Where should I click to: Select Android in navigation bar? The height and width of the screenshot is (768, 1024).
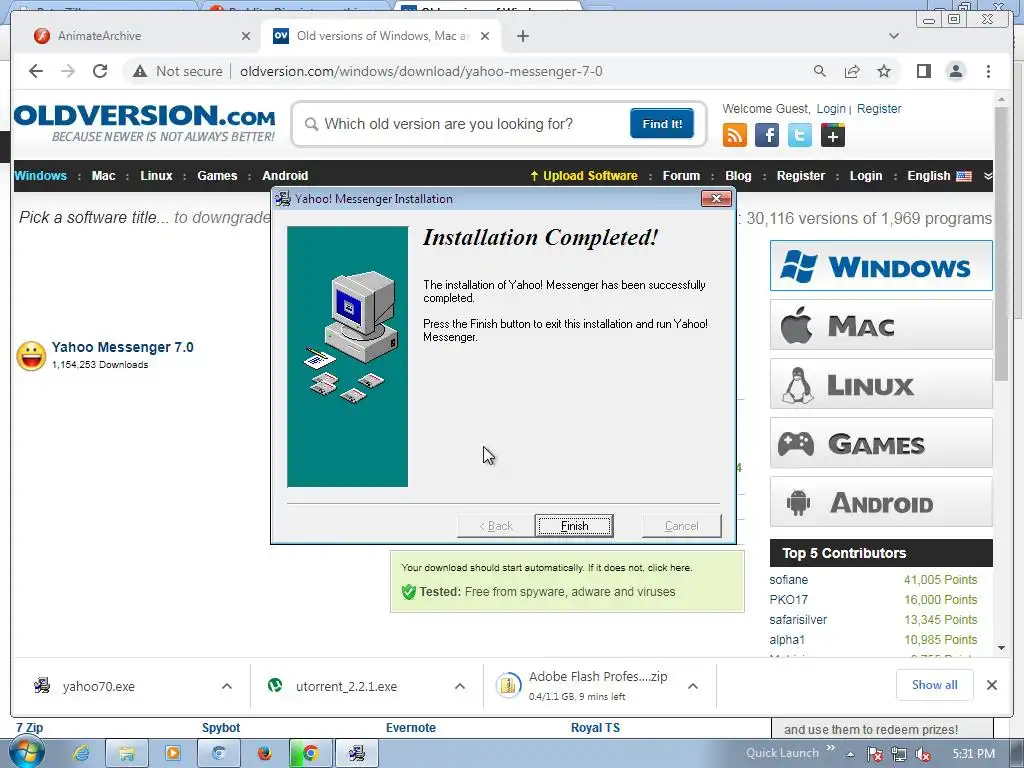click(x=285, y=175)
